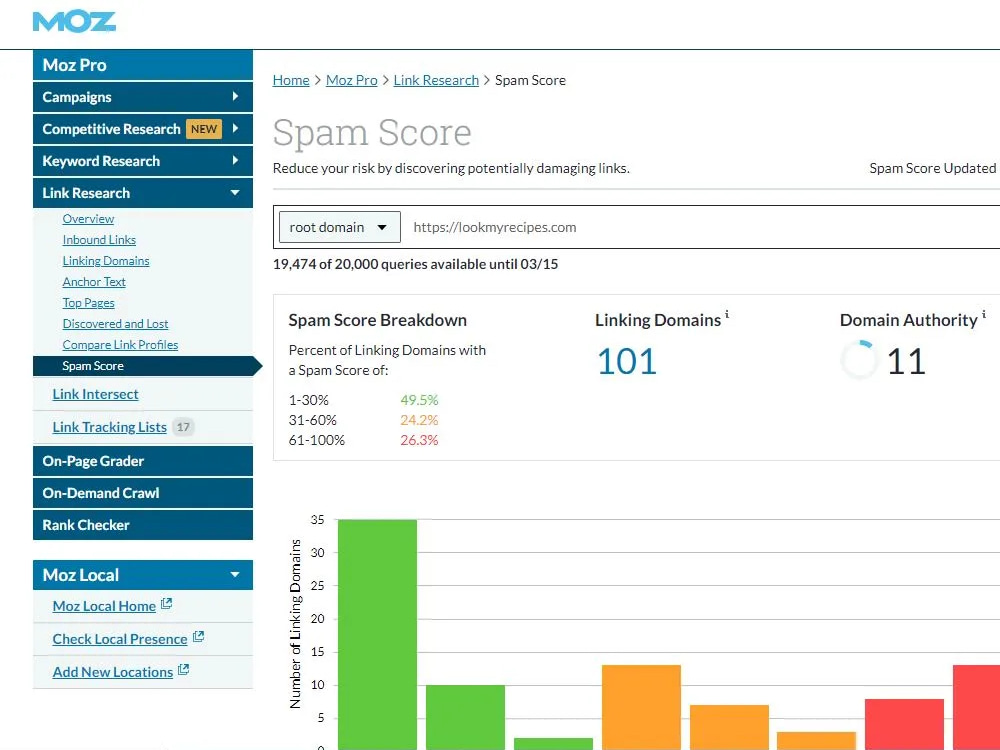
Task: Click the 17 badge on Link Tracking Lists
Action: (183, 427)
